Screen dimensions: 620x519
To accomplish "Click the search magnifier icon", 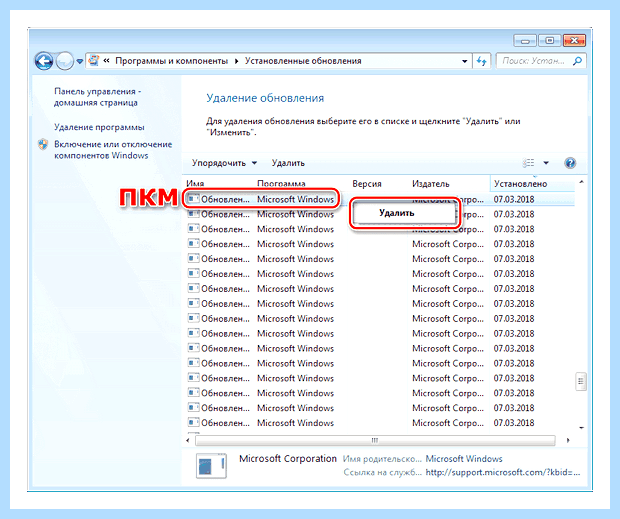I will [578, 61].
